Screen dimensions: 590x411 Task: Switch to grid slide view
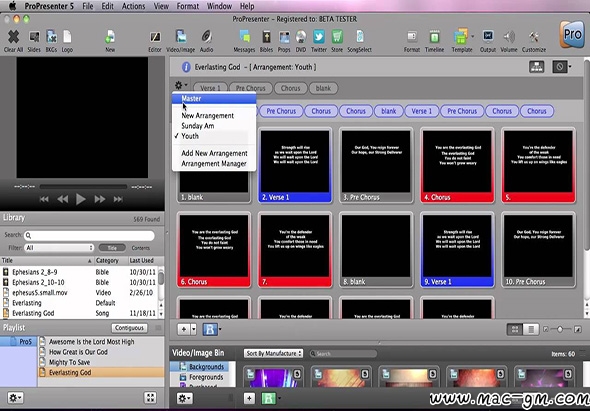pyautogui.click(x=514, y=330)
